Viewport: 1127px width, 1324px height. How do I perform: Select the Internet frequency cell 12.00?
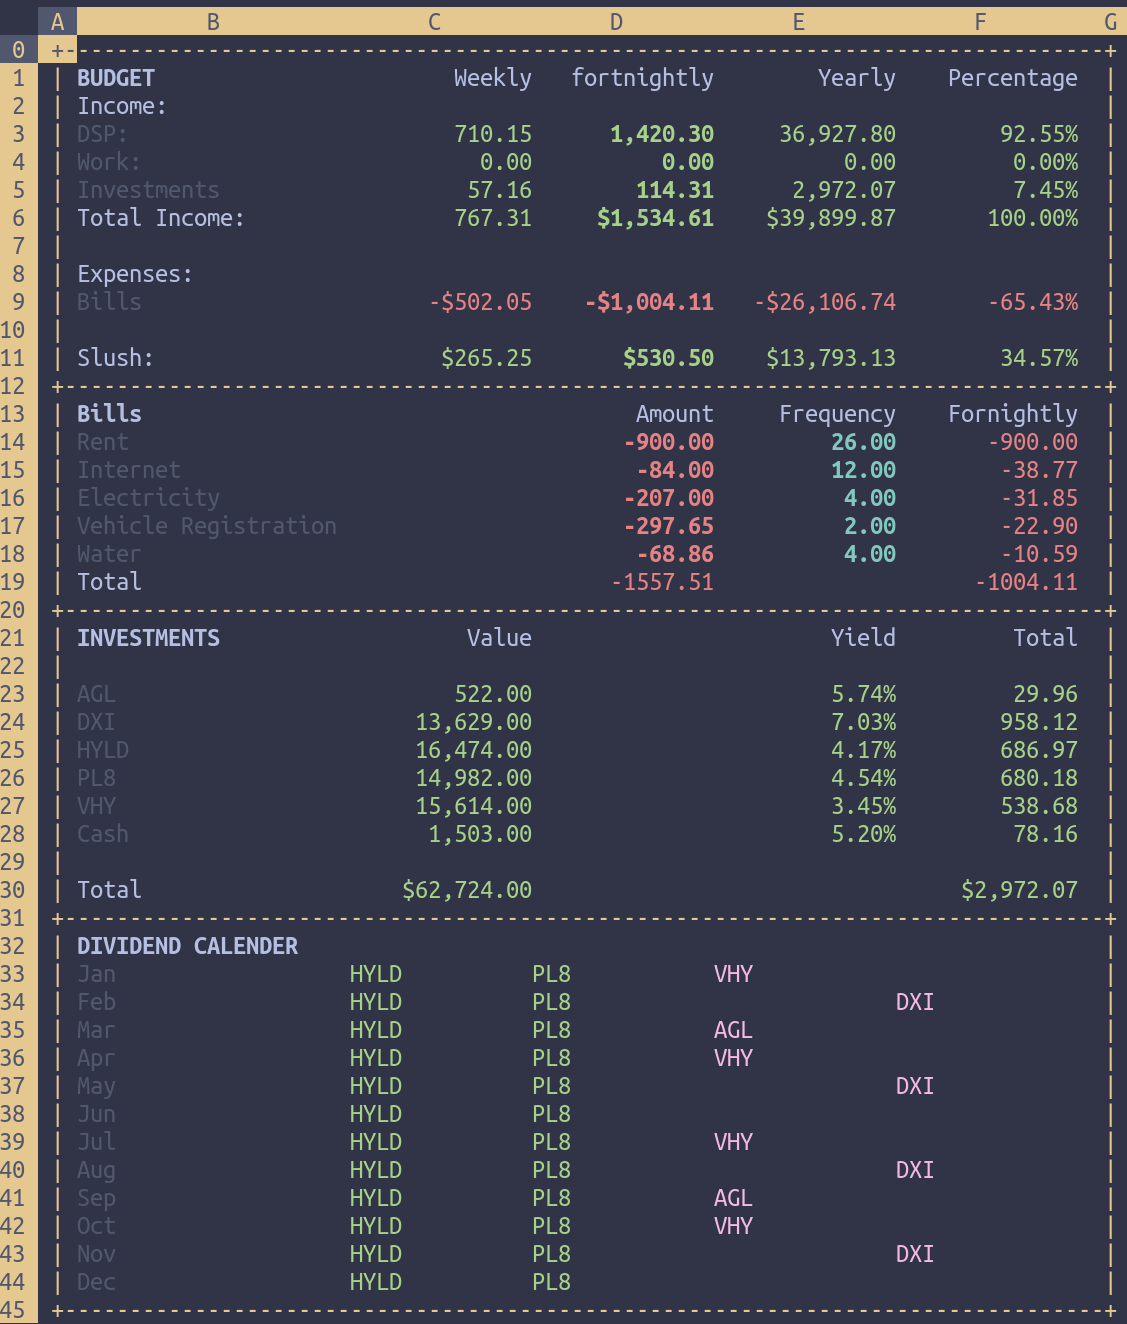point(863,470)
